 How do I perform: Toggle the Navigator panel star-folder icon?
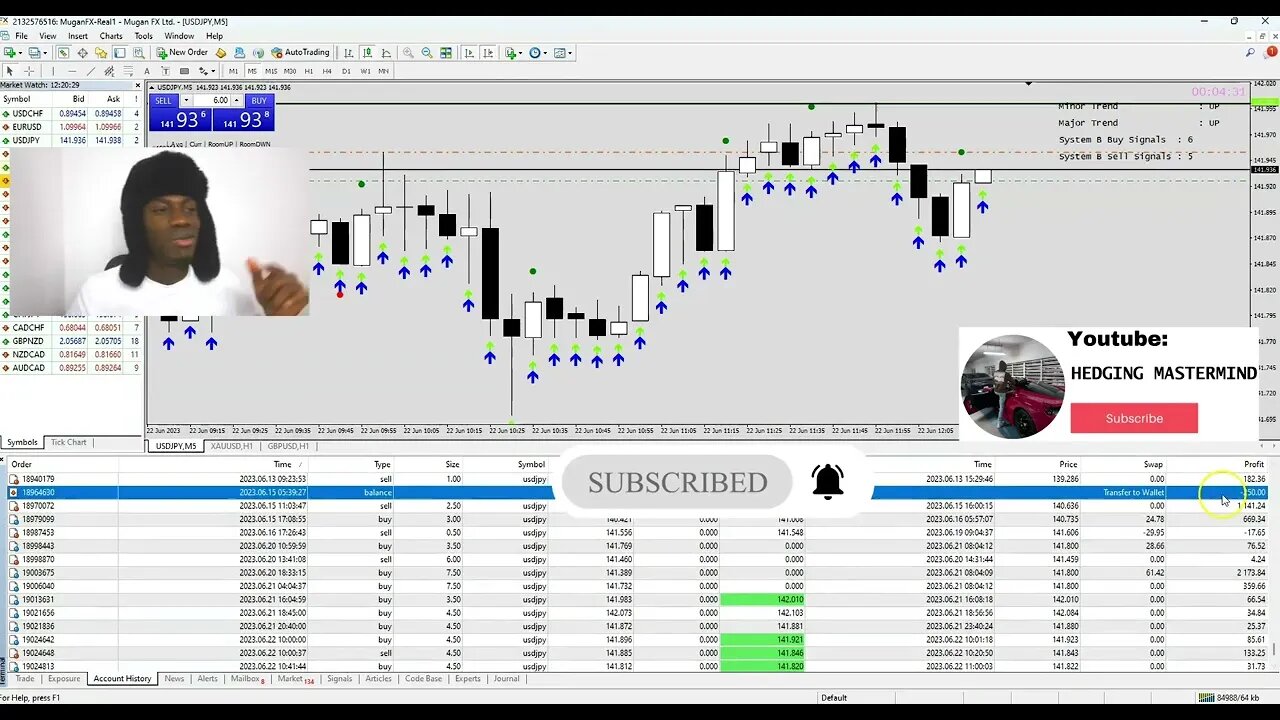[101, 53]
